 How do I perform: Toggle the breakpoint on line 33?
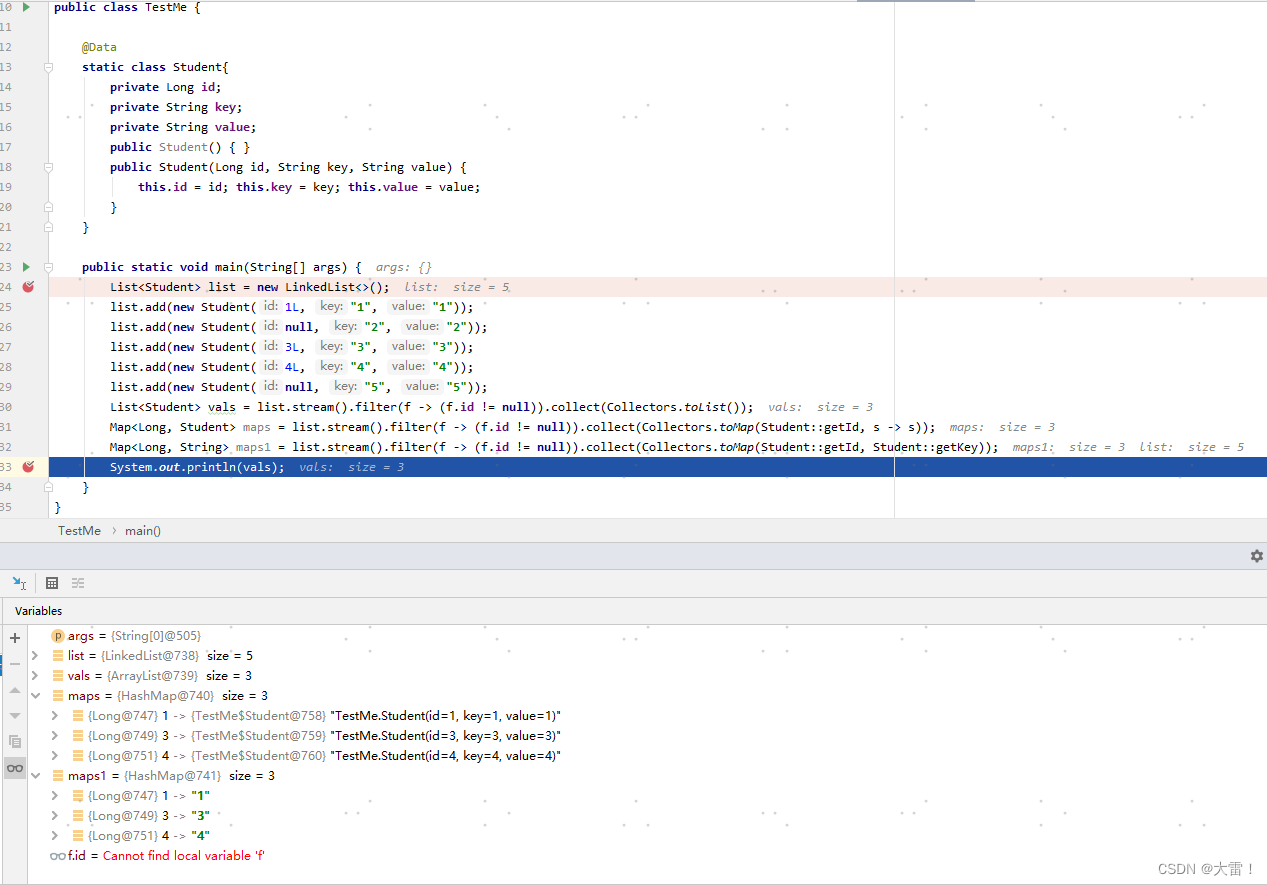tap(28, 466)
